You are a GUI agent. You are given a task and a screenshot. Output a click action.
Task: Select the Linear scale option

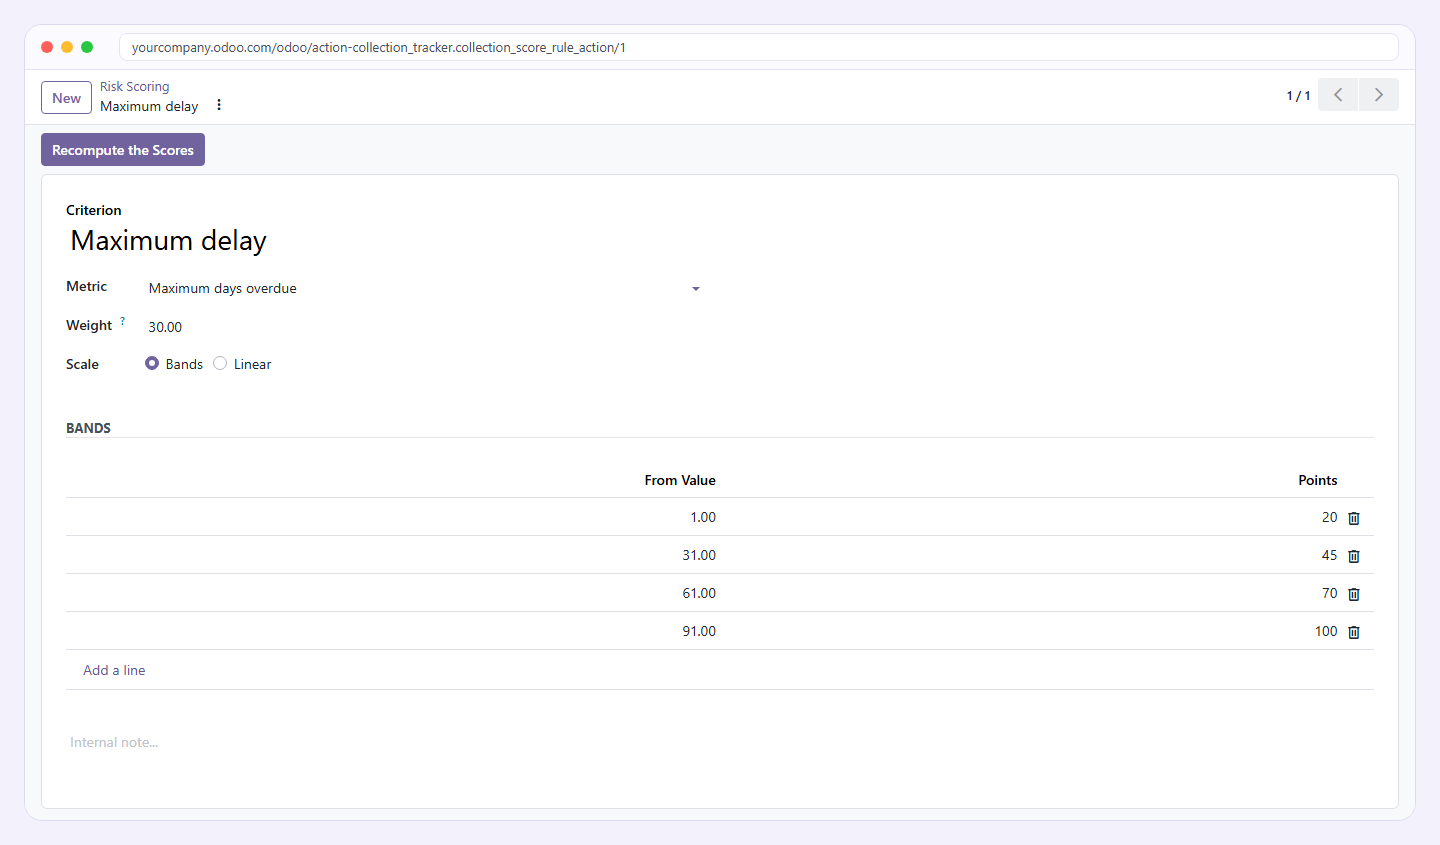point(220,364)
